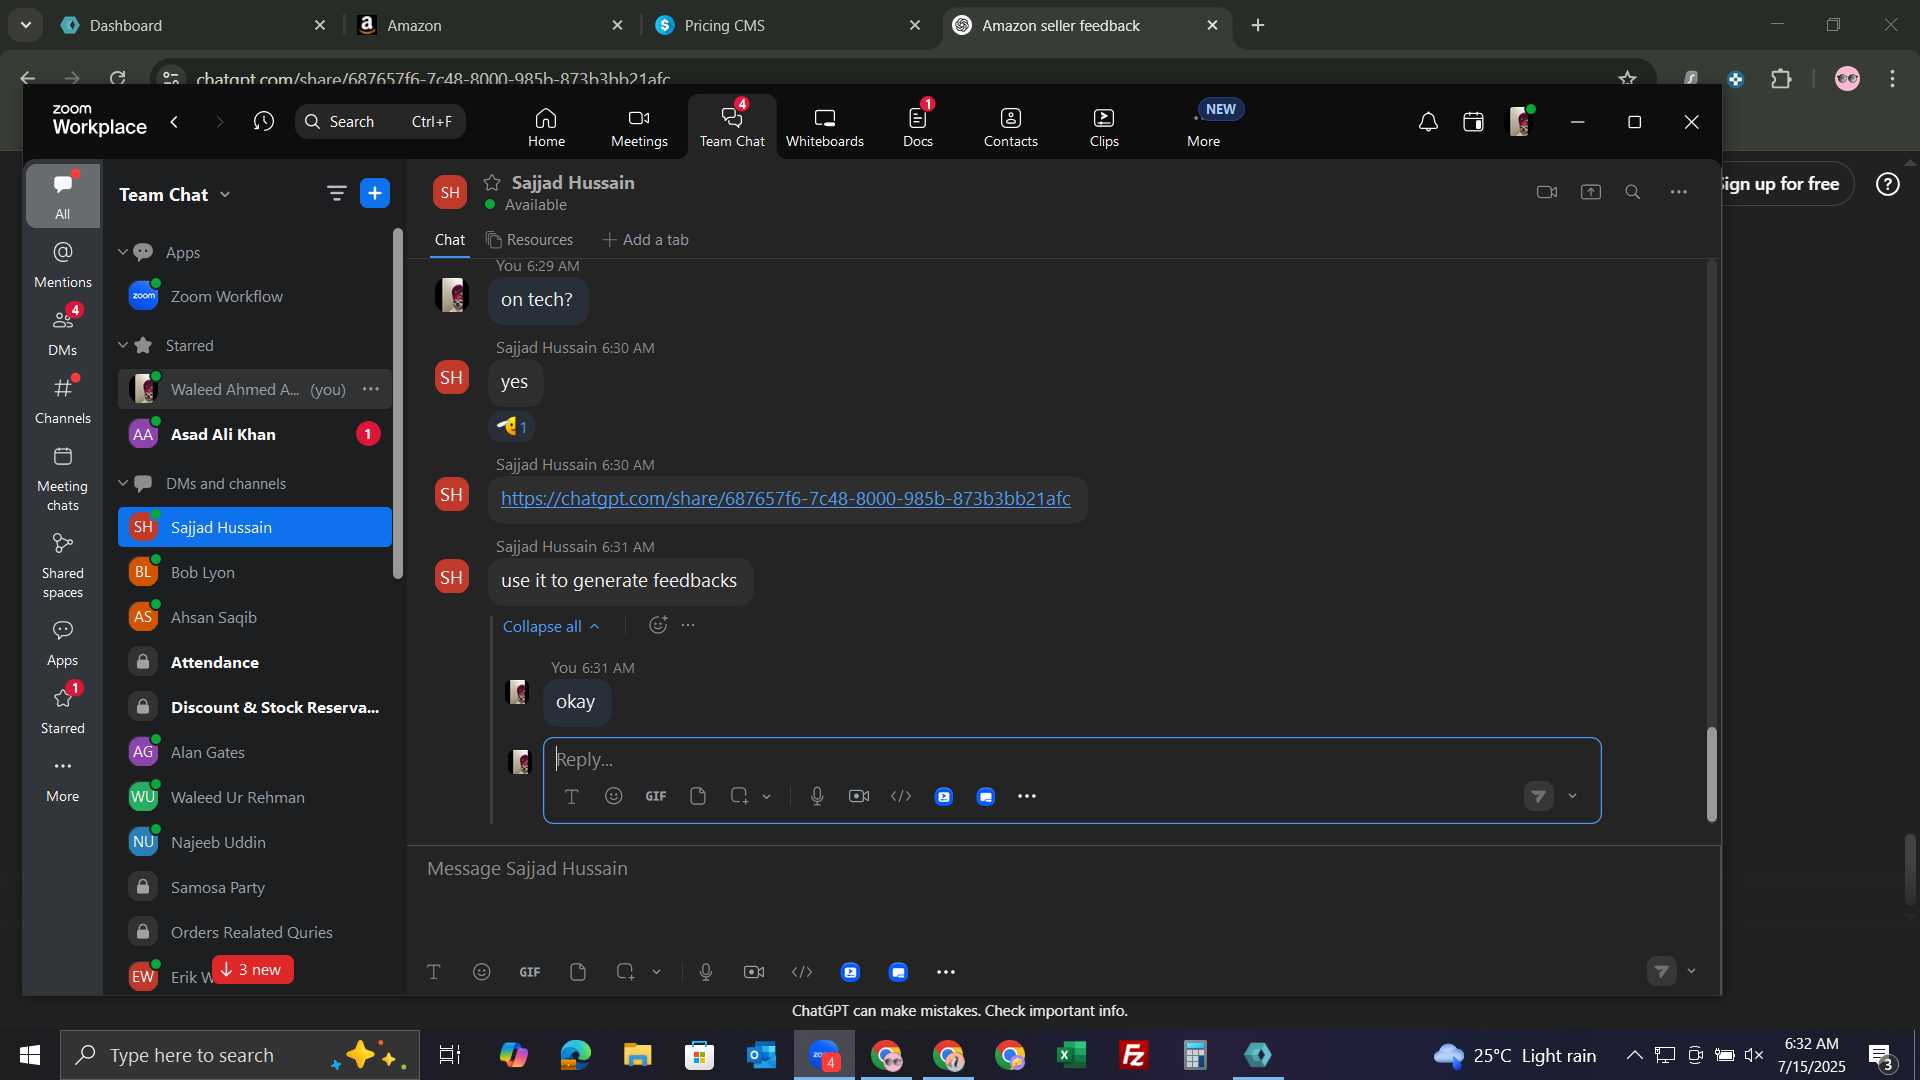Open the Resources tab

[x=530, y=240]
